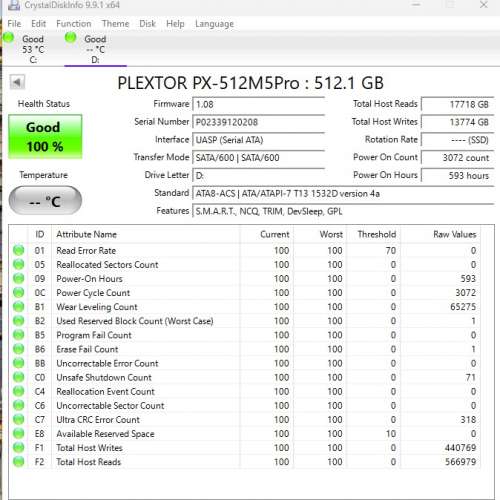Viewport: 500px width, 500px height.
Task: Select the Total Host Reads attribute row F2
Action: pyautogui.click(x=245, y=462)
